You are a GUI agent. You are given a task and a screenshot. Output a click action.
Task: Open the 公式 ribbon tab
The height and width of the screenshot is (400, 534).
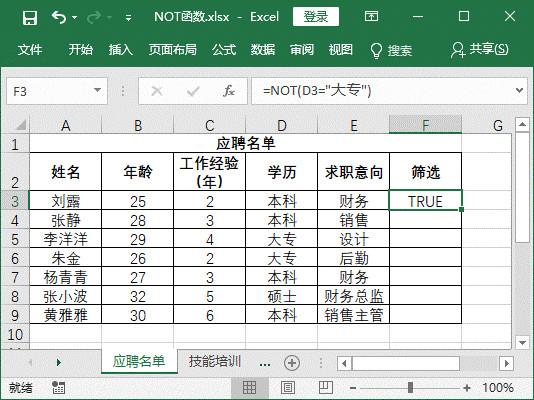pos(224,50)
